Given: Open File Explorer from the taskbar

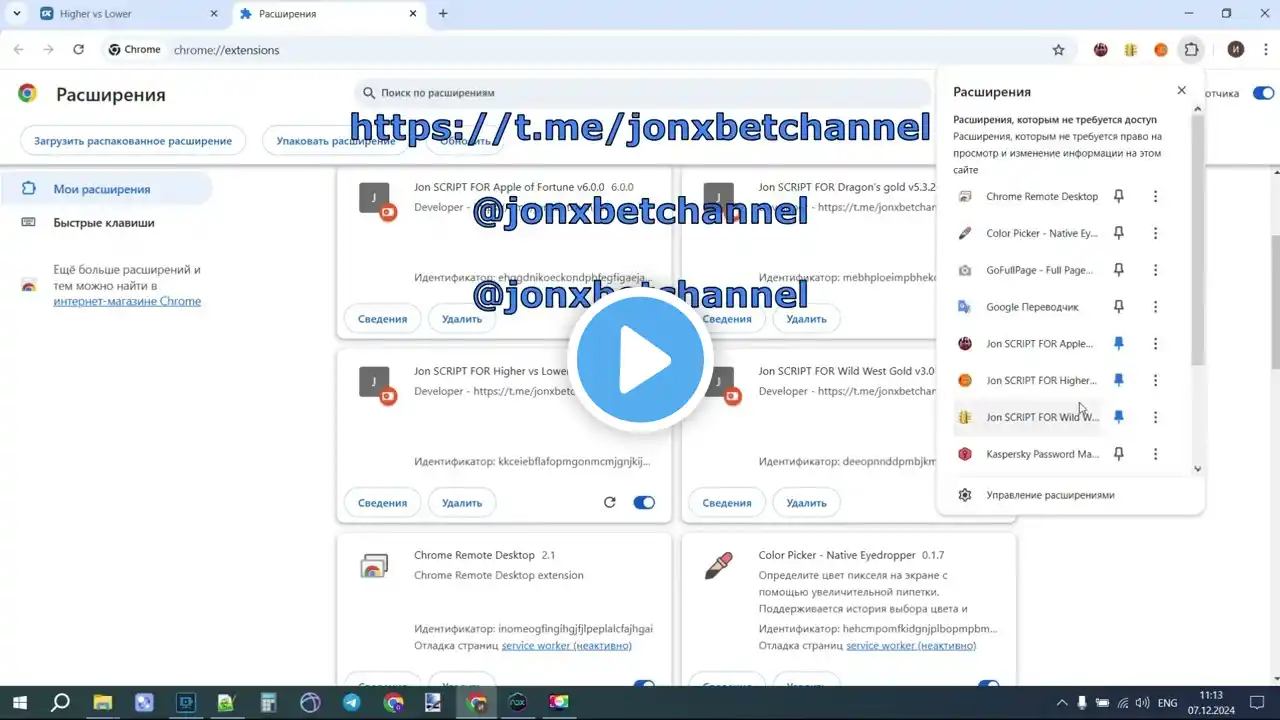Looking at the screenshot, I should (x=102, y=702).
